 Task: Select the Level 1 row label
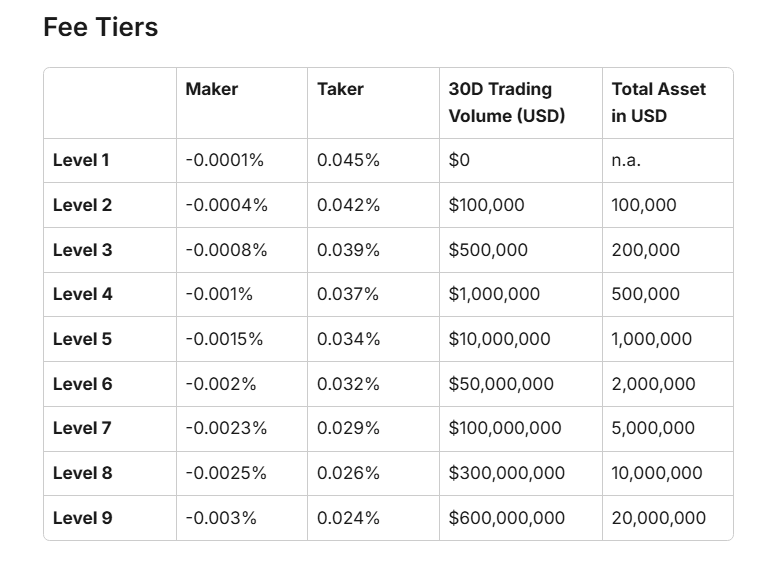click(82, 160)
